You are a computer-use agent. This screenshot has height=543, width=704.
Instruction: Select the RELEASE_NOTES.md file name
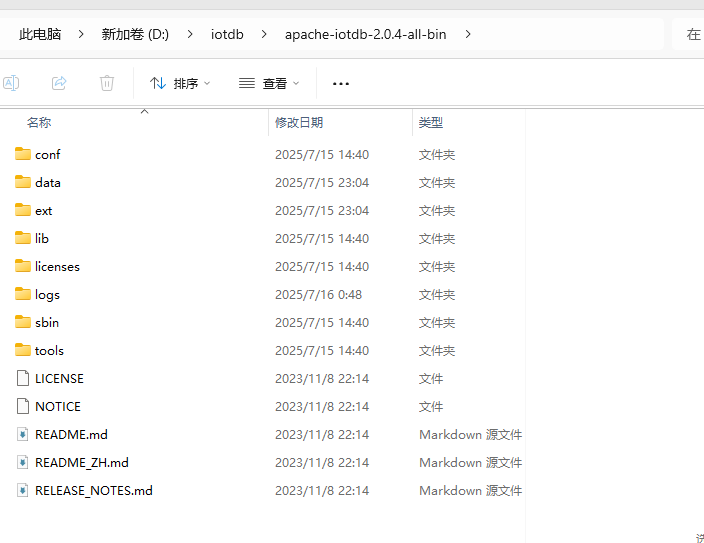pos(94,490)
